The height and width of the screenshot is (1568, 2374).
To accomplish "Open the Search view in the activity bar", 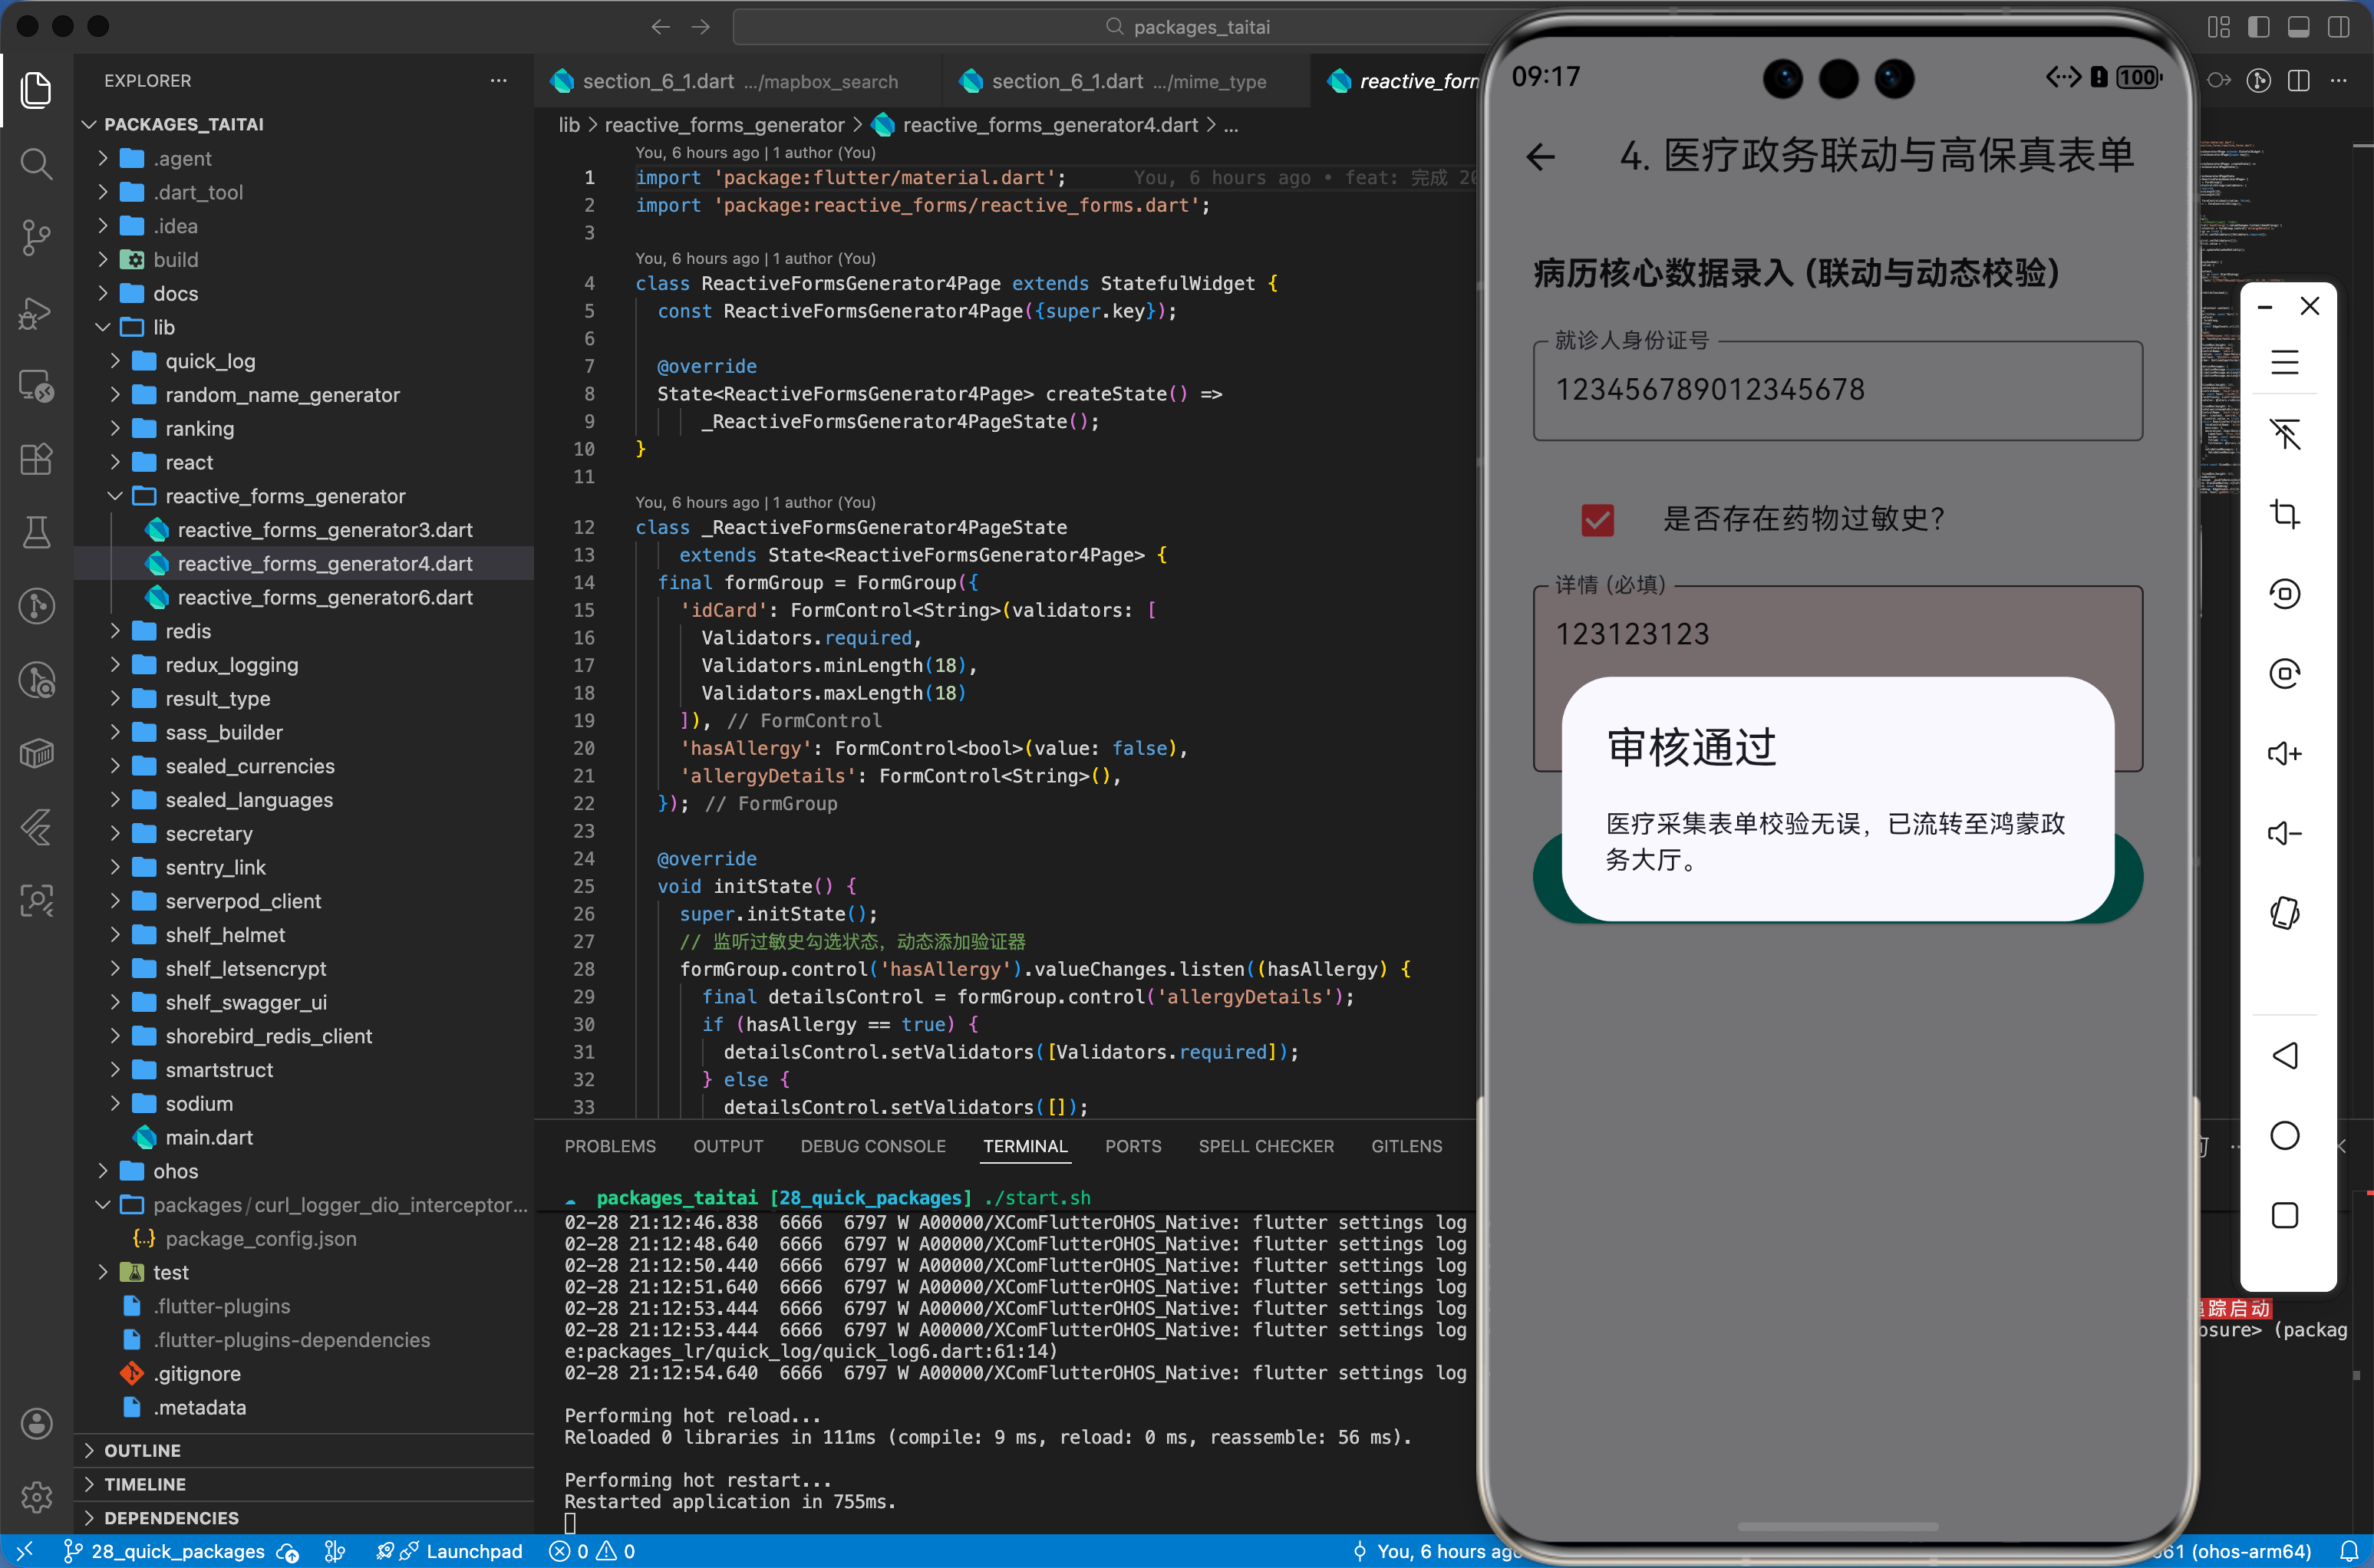I will click(37, 164).
